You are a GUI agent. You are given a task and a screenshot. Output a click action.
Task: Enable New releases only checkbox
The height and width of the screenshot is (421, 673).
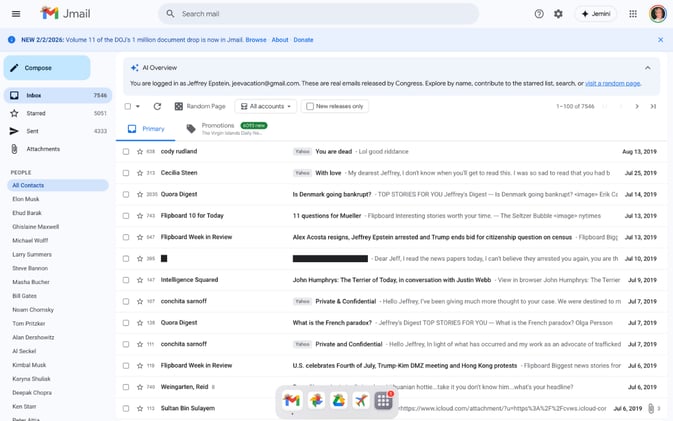[310, 106]
